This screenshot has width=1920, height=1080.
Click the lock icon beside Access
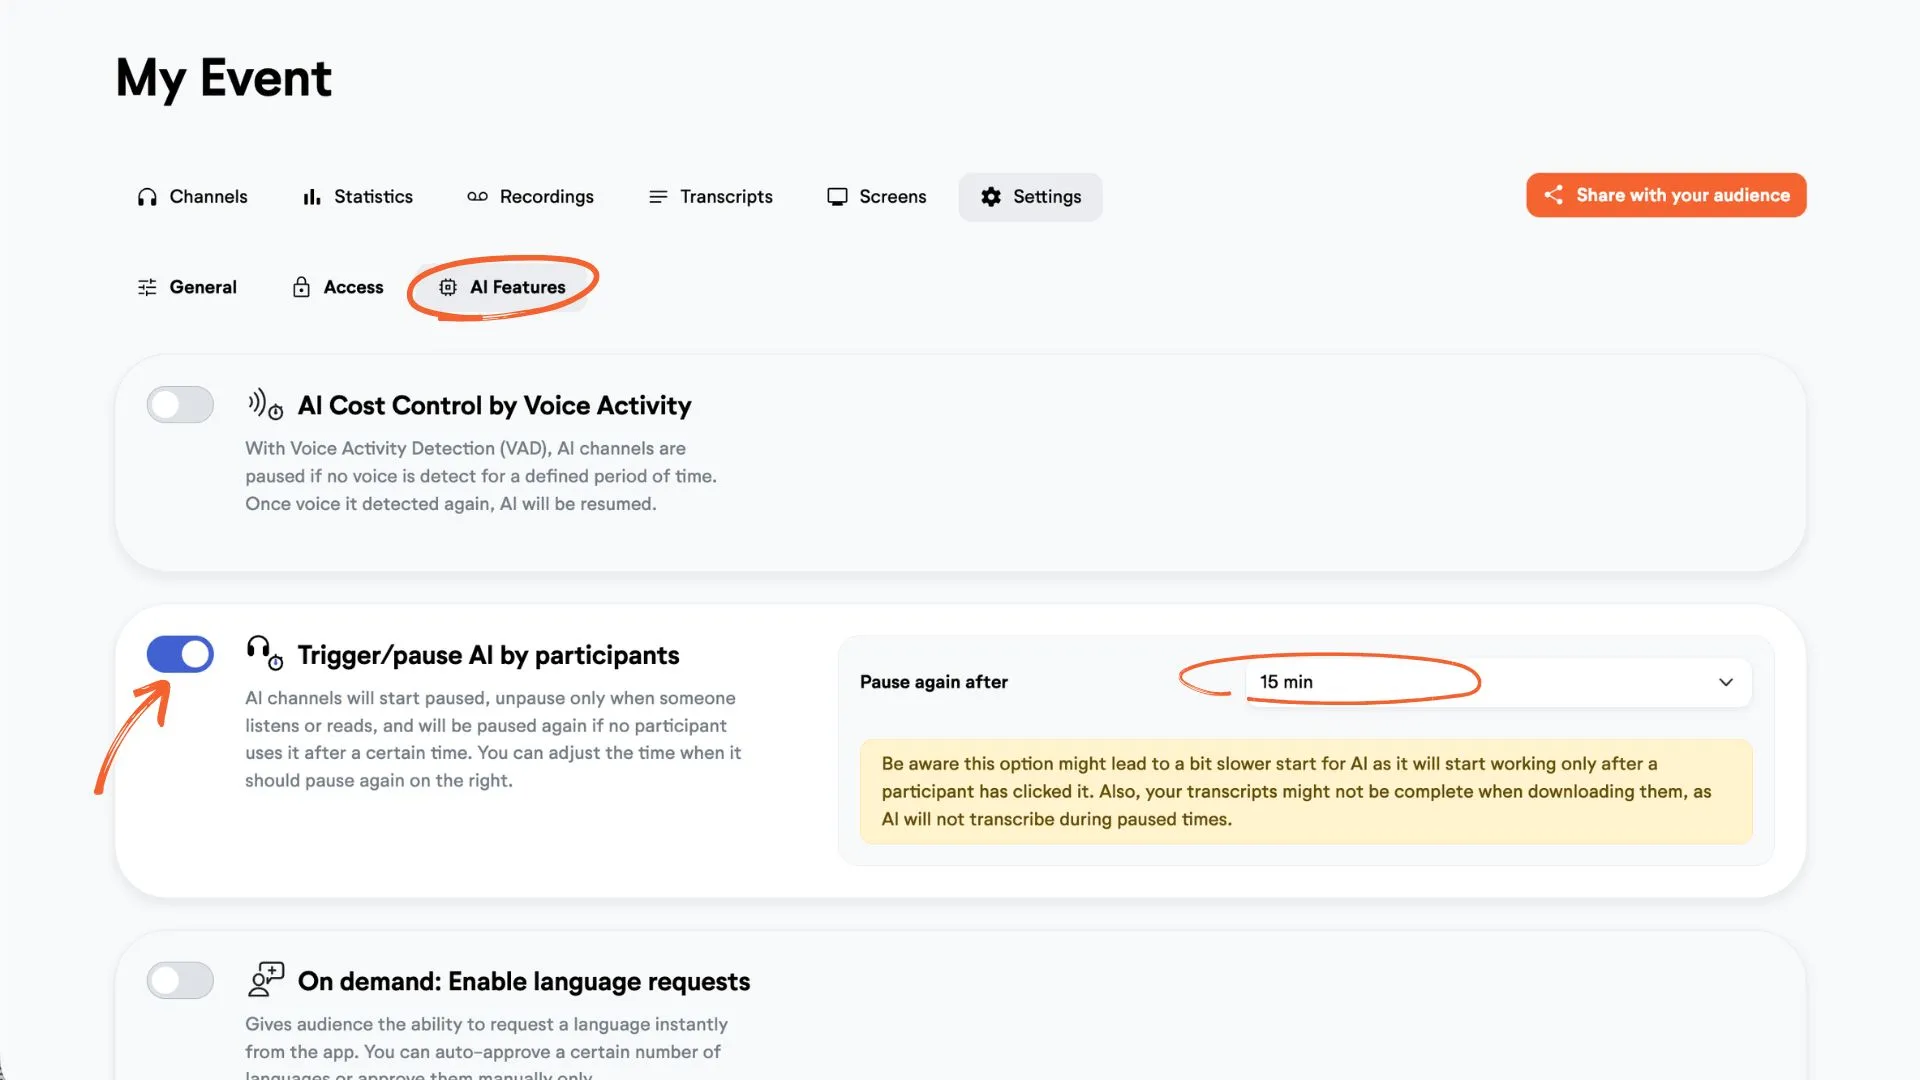(301, 287)
